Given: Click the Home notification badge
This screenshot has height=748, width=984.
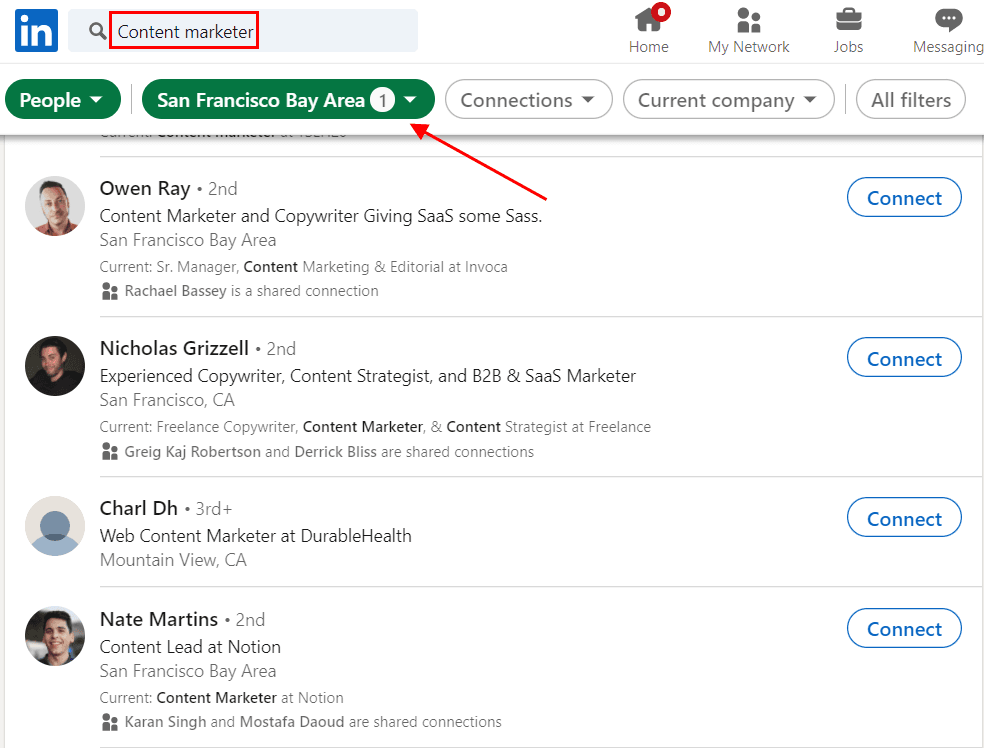Looking at the screenshot, I should [x=660, y=12].
